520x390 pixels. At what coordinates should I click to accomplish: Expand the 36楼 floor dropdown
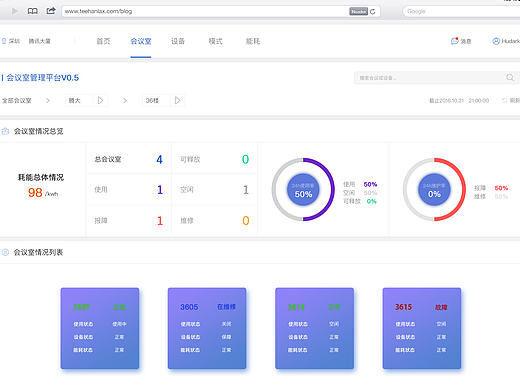tap(163, 100)
